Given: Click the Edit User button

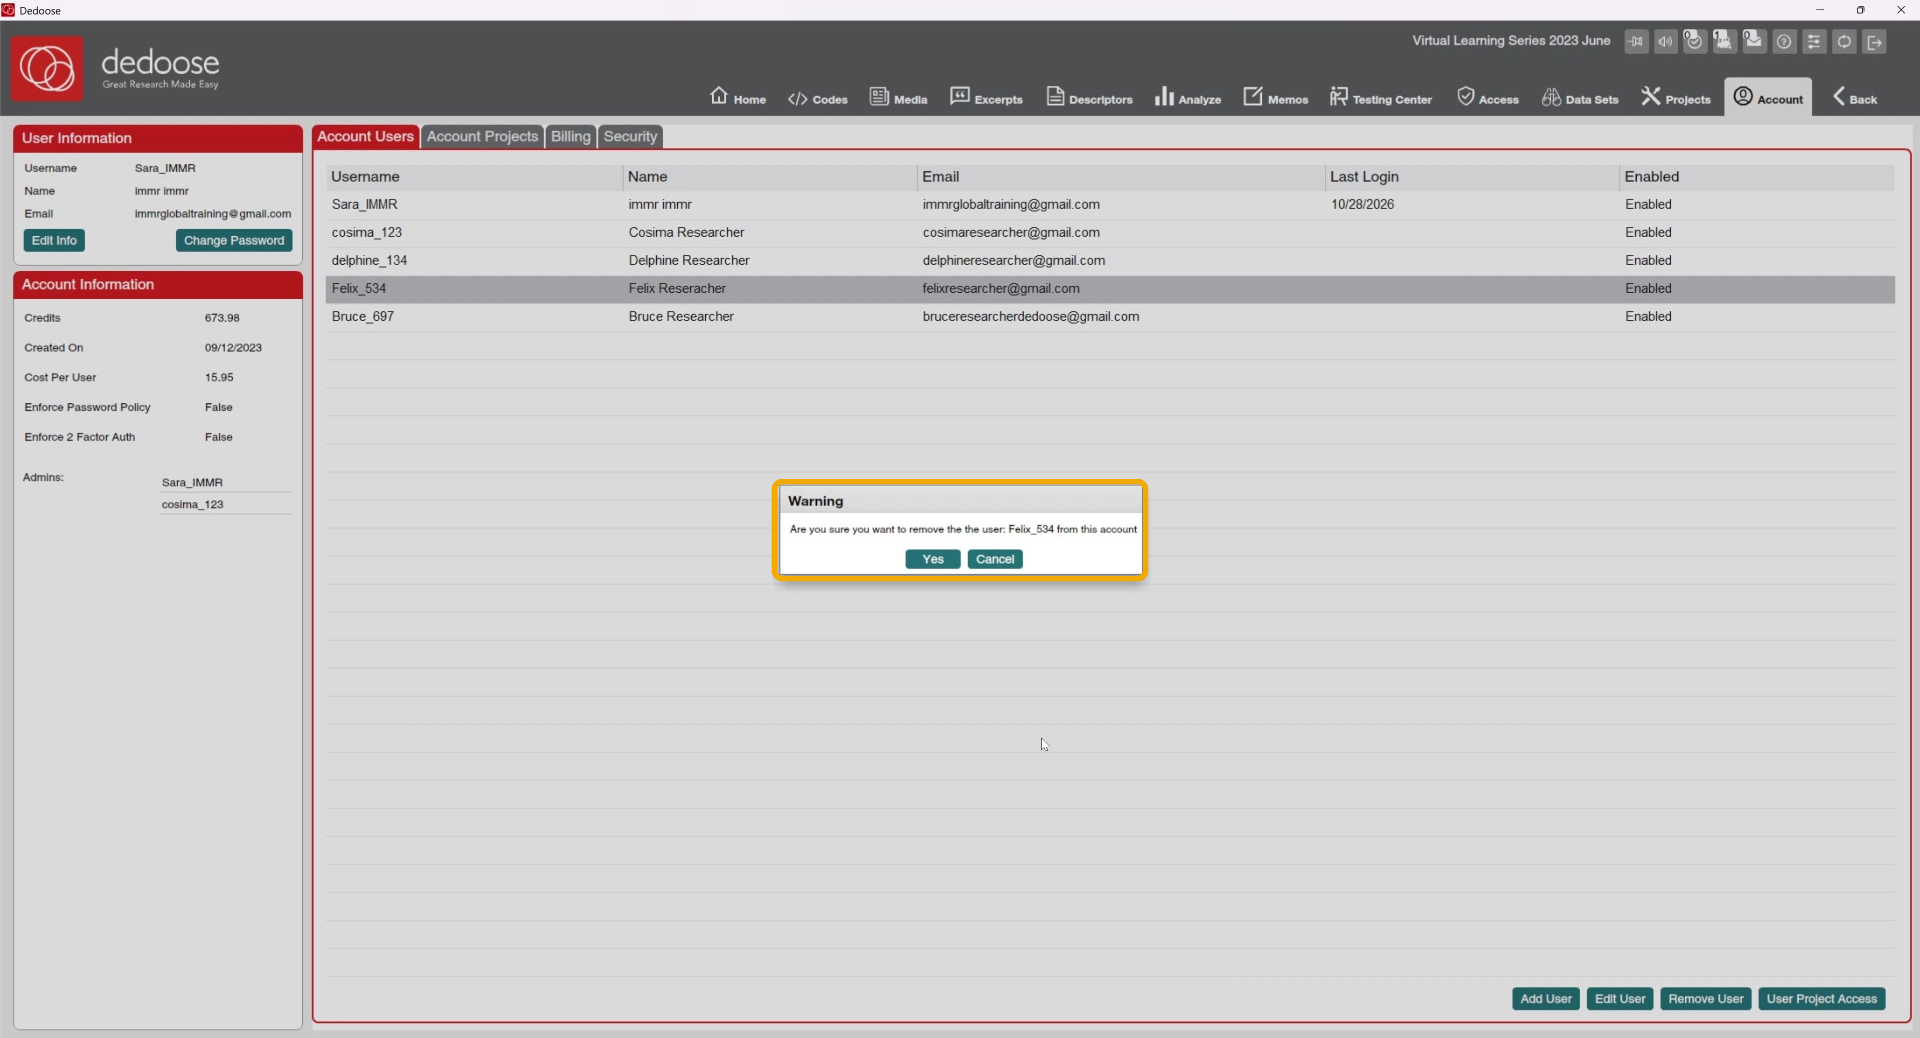Looking at the screenshot, I should (1620, 999).
